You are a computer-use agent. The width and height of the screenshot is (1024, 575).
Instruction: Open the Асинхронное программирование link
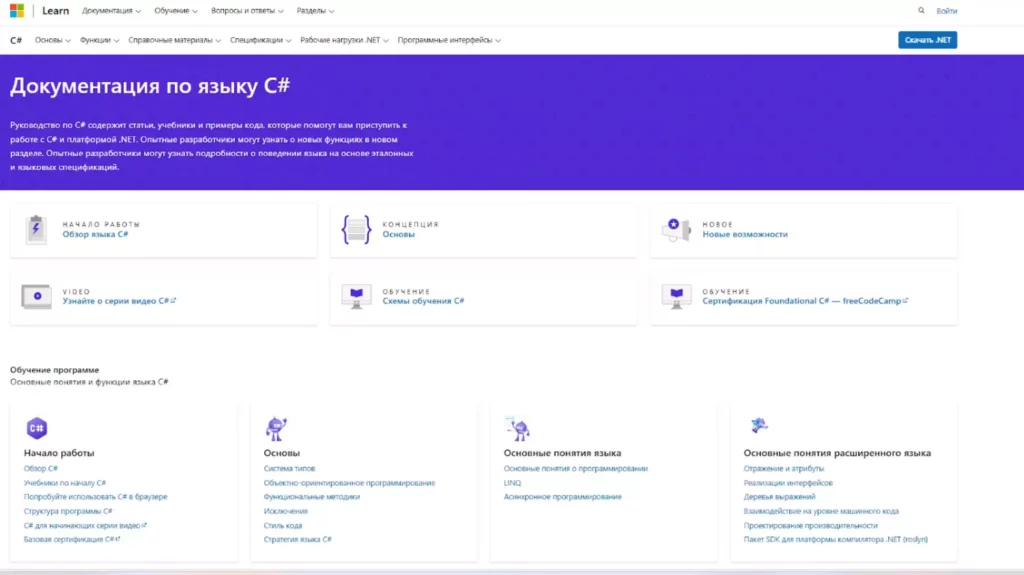tap(562, 497)
